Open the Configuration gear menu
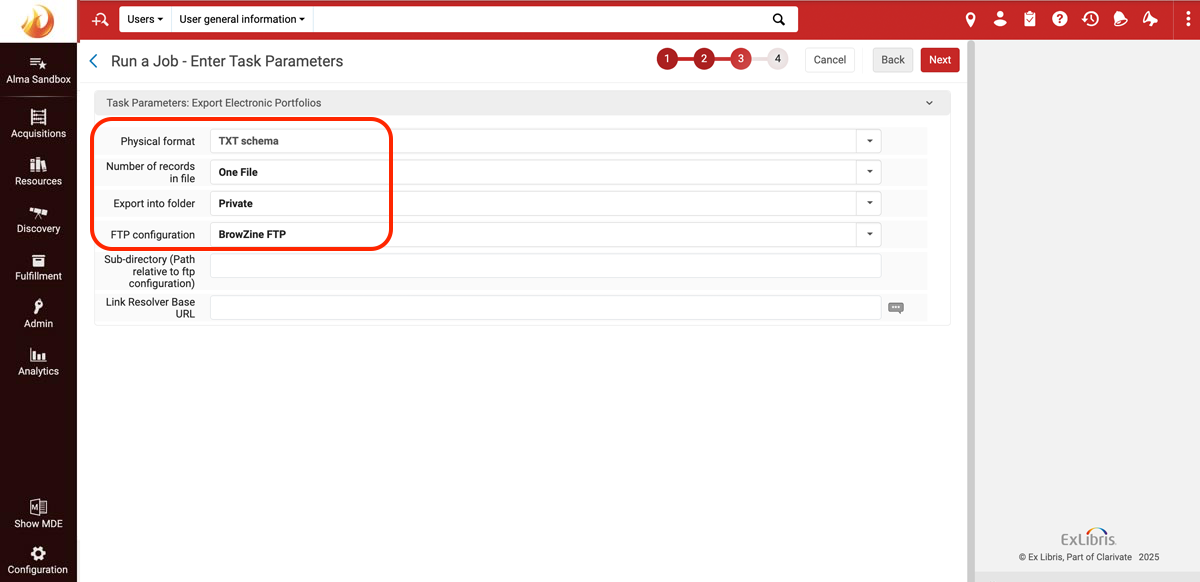The width and height of the screenshot is (1200, 582). coord(38,560)
